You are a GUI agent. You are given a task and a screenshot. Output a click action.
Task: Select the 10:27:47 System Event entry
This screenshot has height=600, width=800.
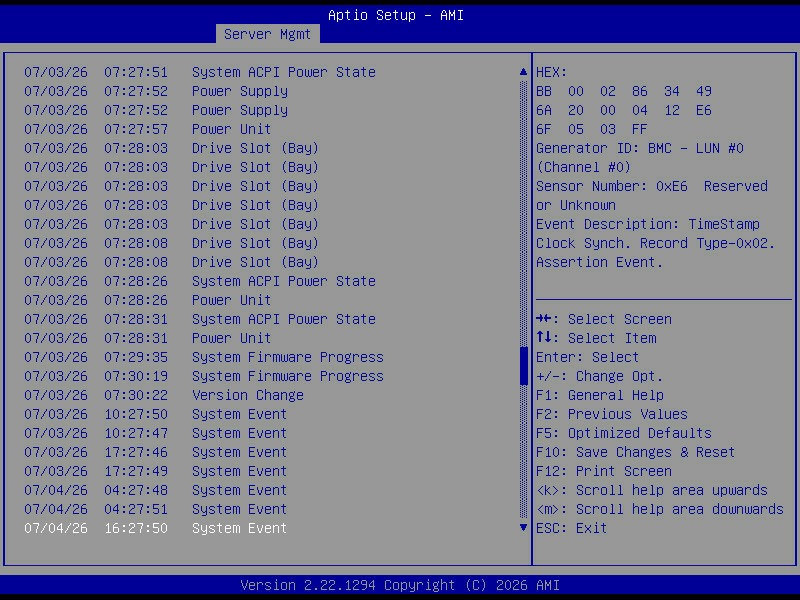point(156,433)
